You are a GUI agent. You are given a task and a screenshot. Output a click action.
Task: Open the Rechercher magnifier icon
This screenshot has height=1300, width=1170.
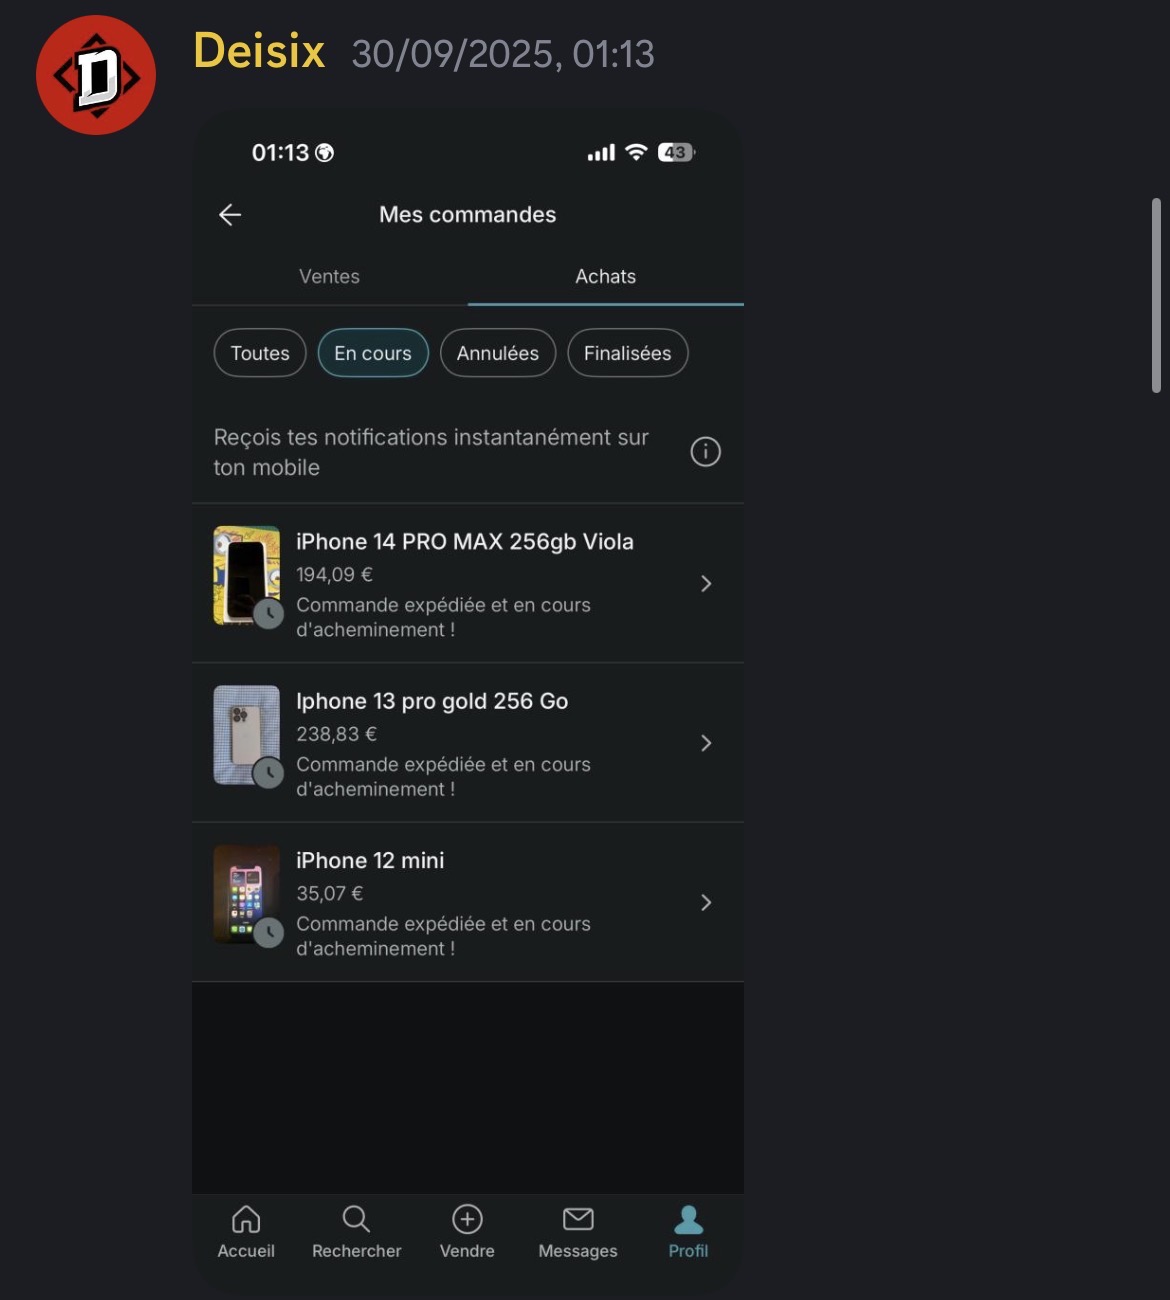tap(356, 1219)
